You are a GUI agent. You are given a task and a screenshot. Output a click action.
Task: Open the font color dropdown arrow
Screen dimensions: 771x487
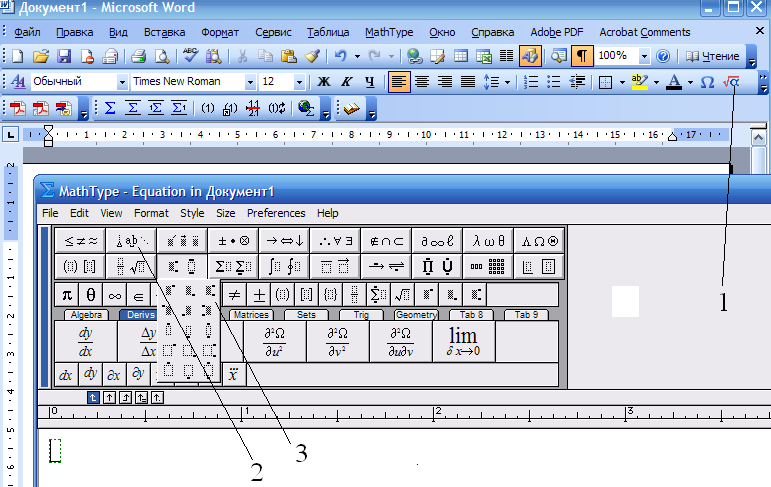[x=690, y=82]
